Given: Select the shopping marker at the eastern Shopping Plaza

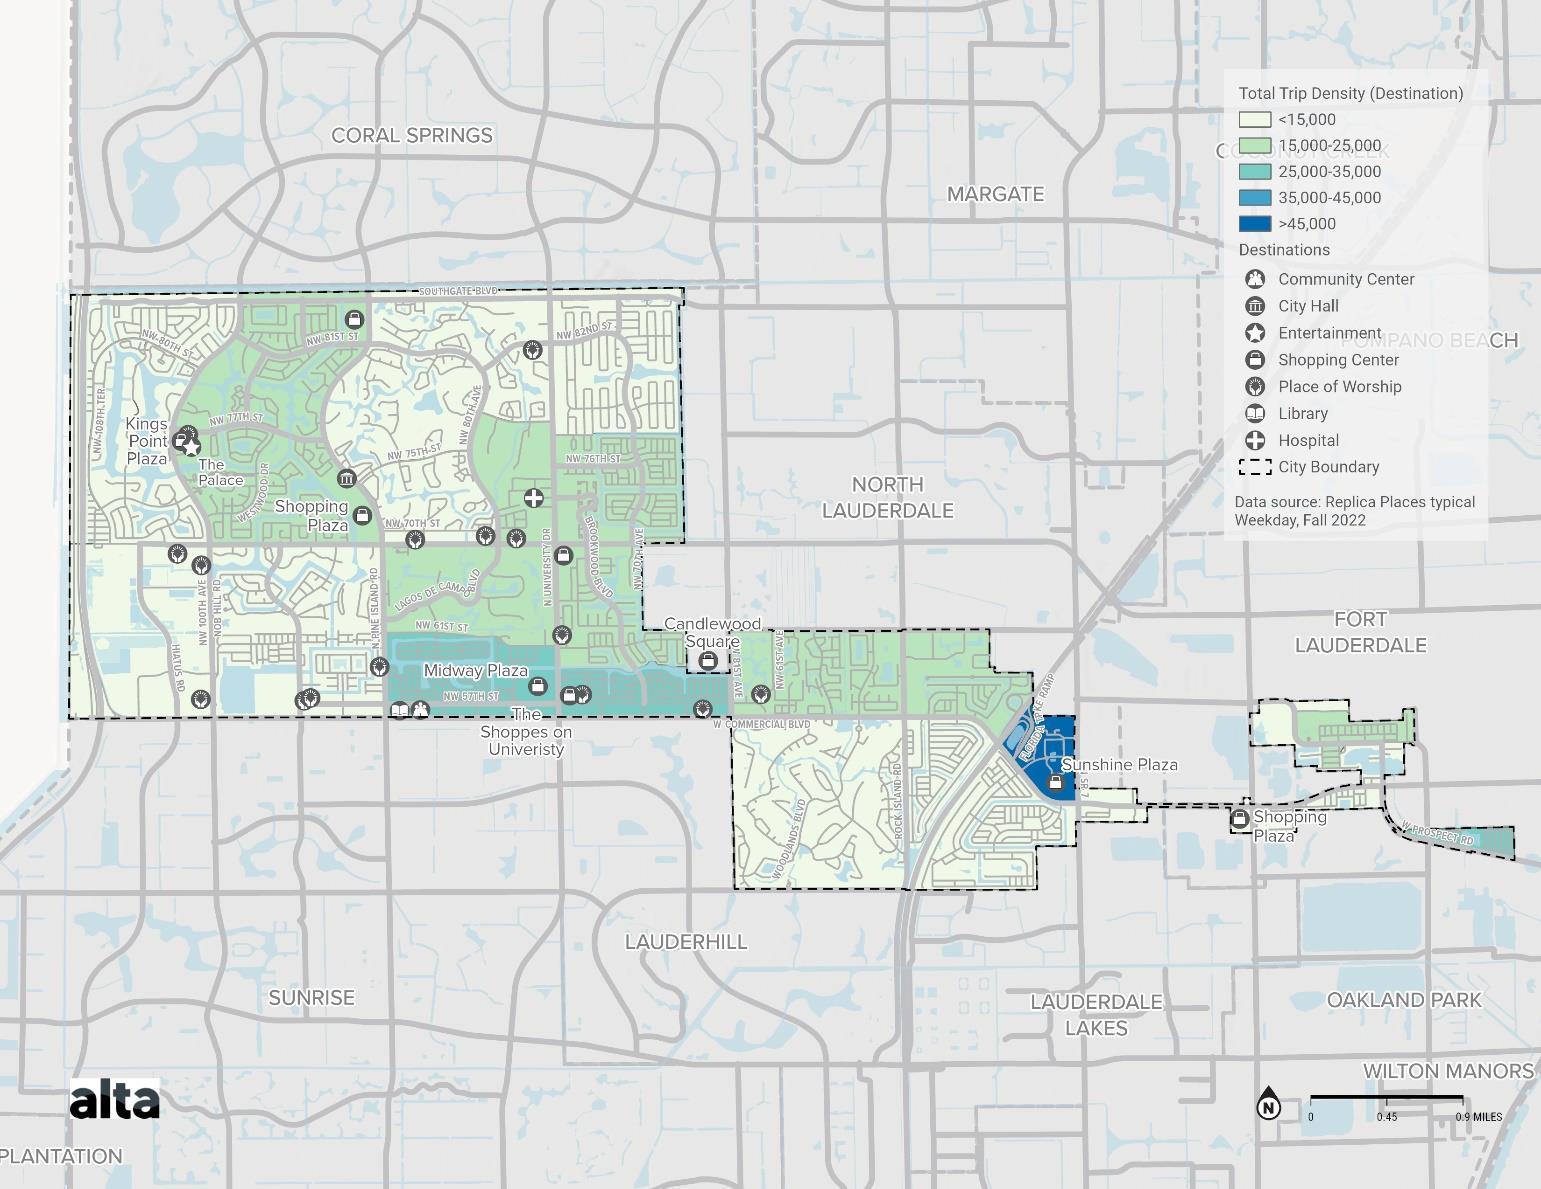Looking at the screenshot, I should tap(1240, 819).
